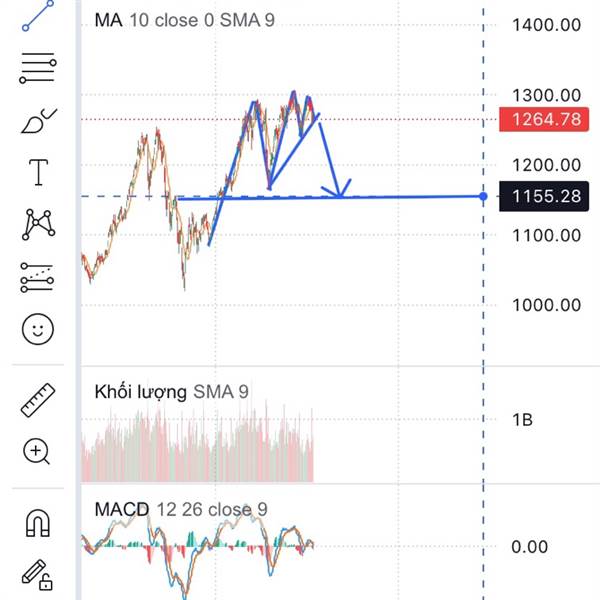Image resolution: width=600 pixels, height=600 pixels.
Task: Choose the Text annotation tool
Action: tap(38, 172)
